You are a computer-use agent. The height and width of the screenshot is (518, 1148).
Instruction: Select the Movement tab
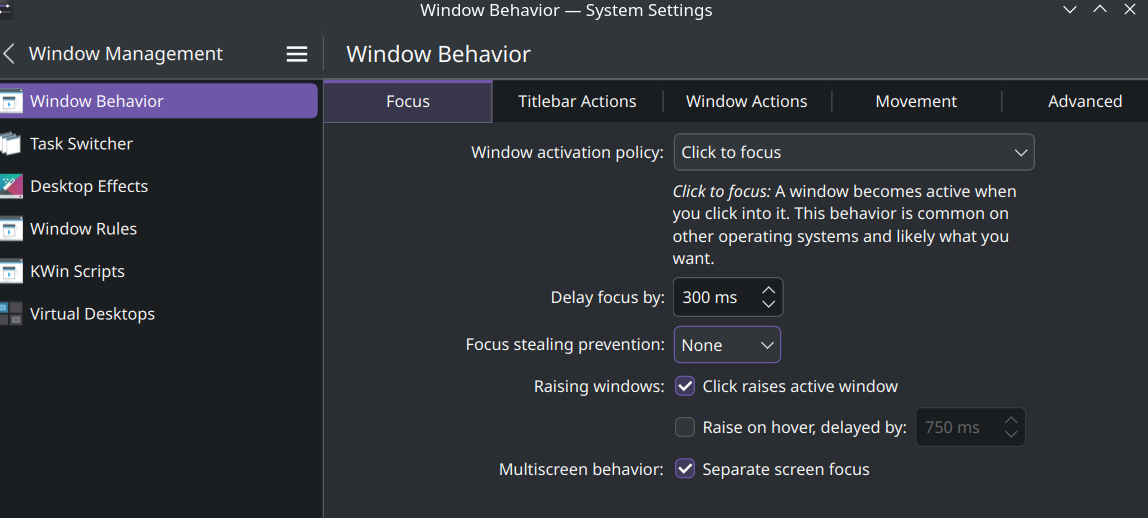(916, 101)
